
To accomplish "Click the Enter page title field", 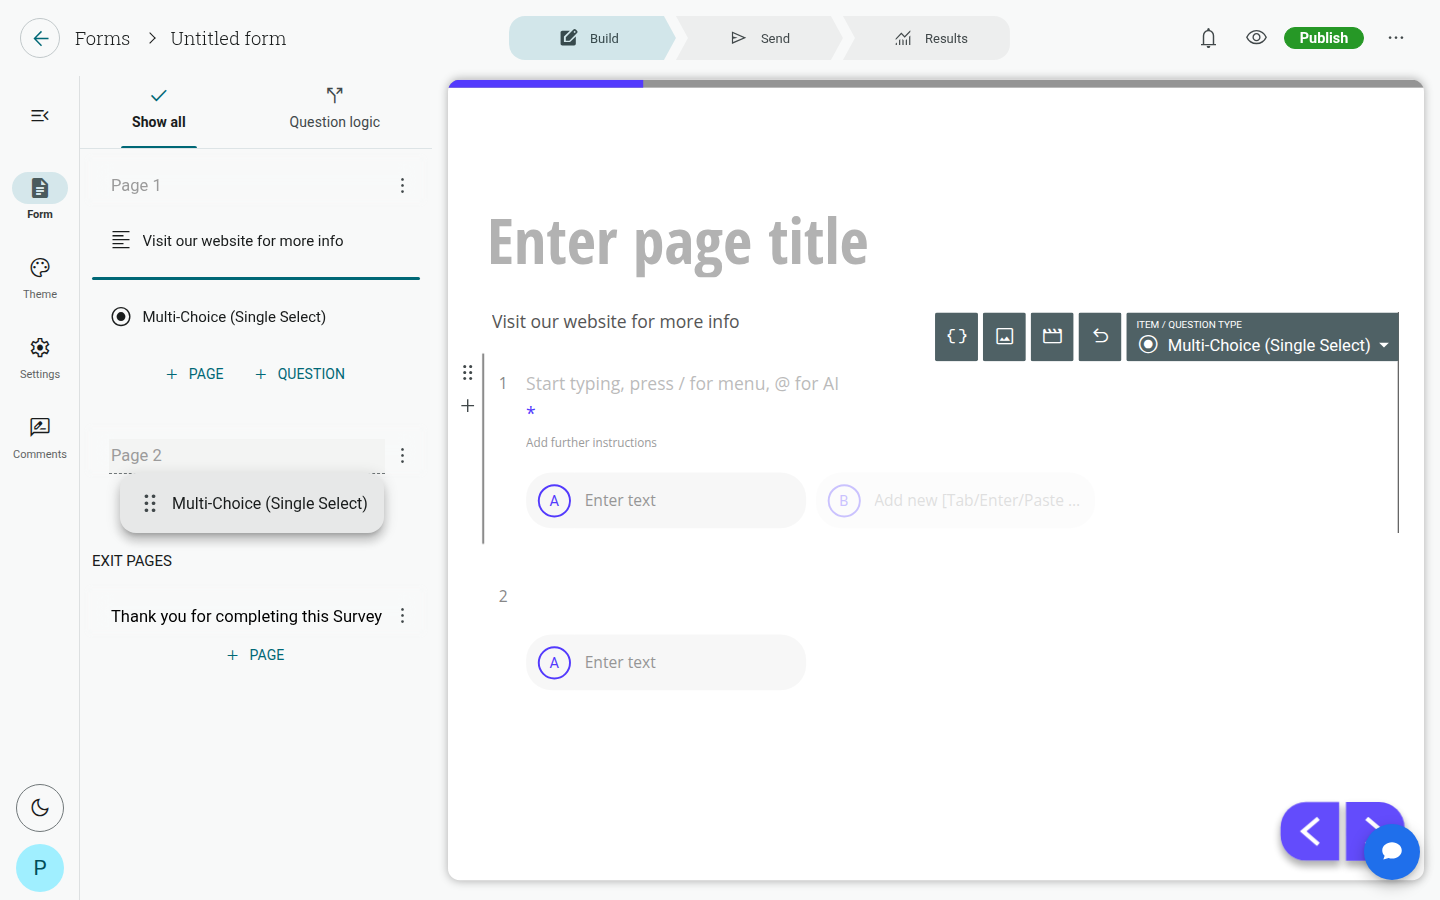I will 678,242.
